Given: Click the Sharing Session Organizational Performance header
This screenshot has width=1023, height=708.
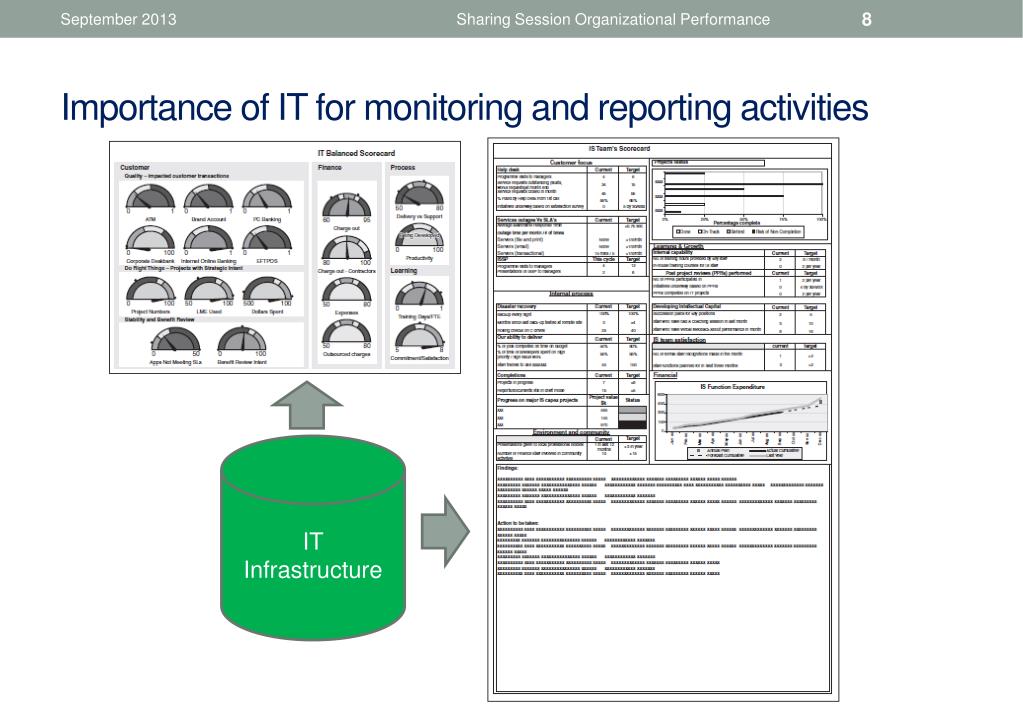Looking at the screenshot, I should (x=613, y=19).
